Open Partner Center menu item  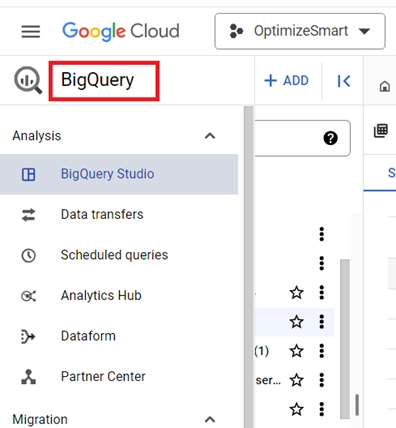coord(119,377)
